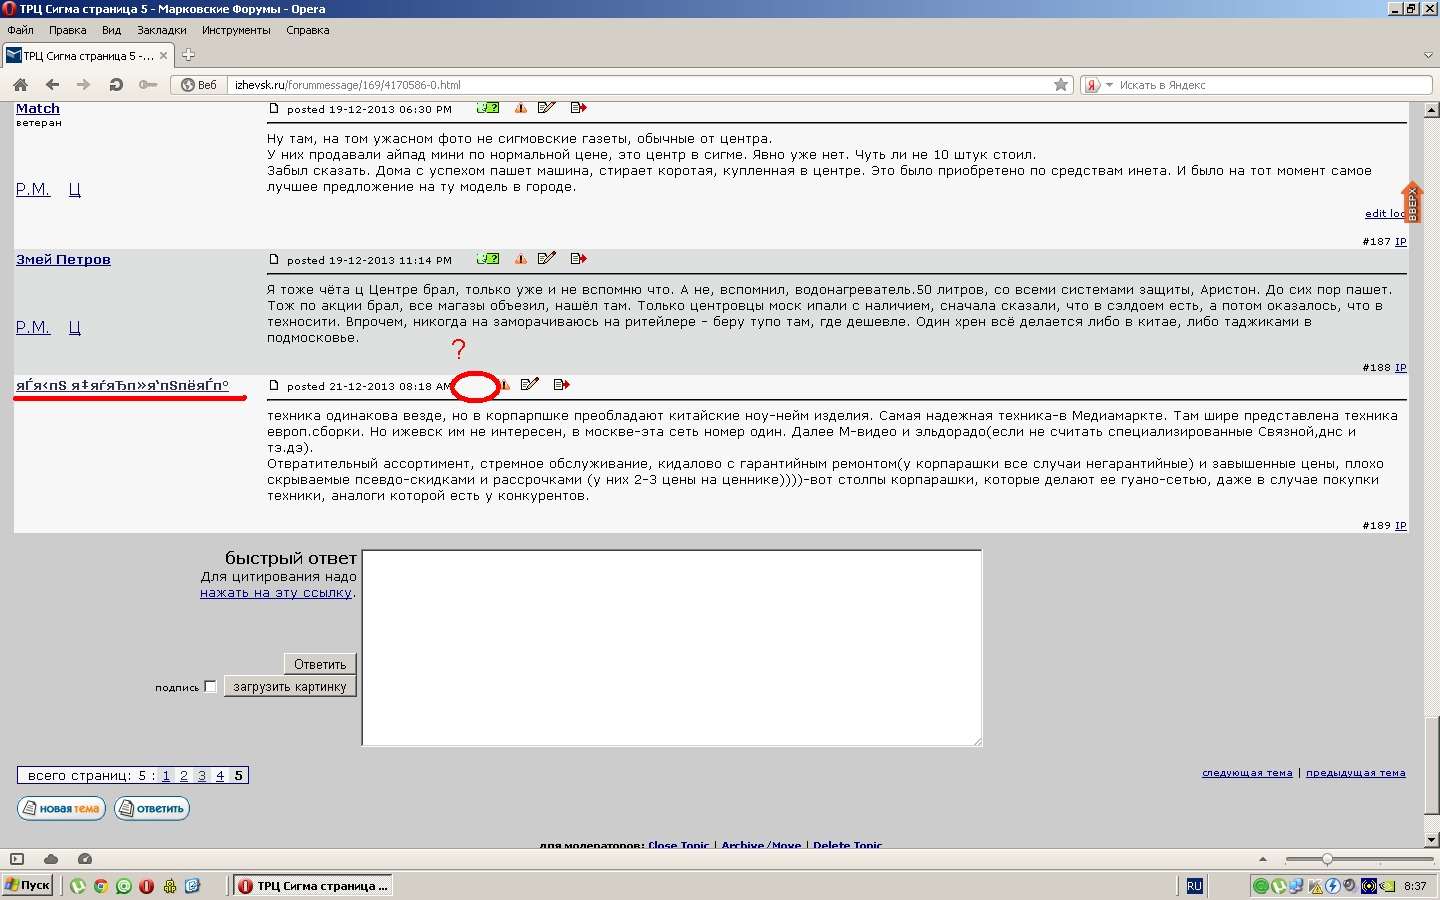Open the Закладки menu

[161, 30]
